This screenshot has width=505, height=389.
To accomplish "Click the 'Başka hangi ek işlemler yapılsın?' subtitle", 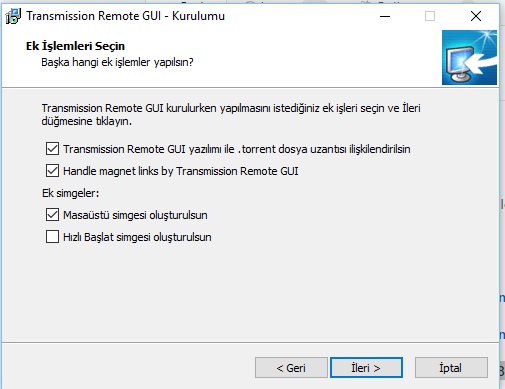I will pos(117,62).
